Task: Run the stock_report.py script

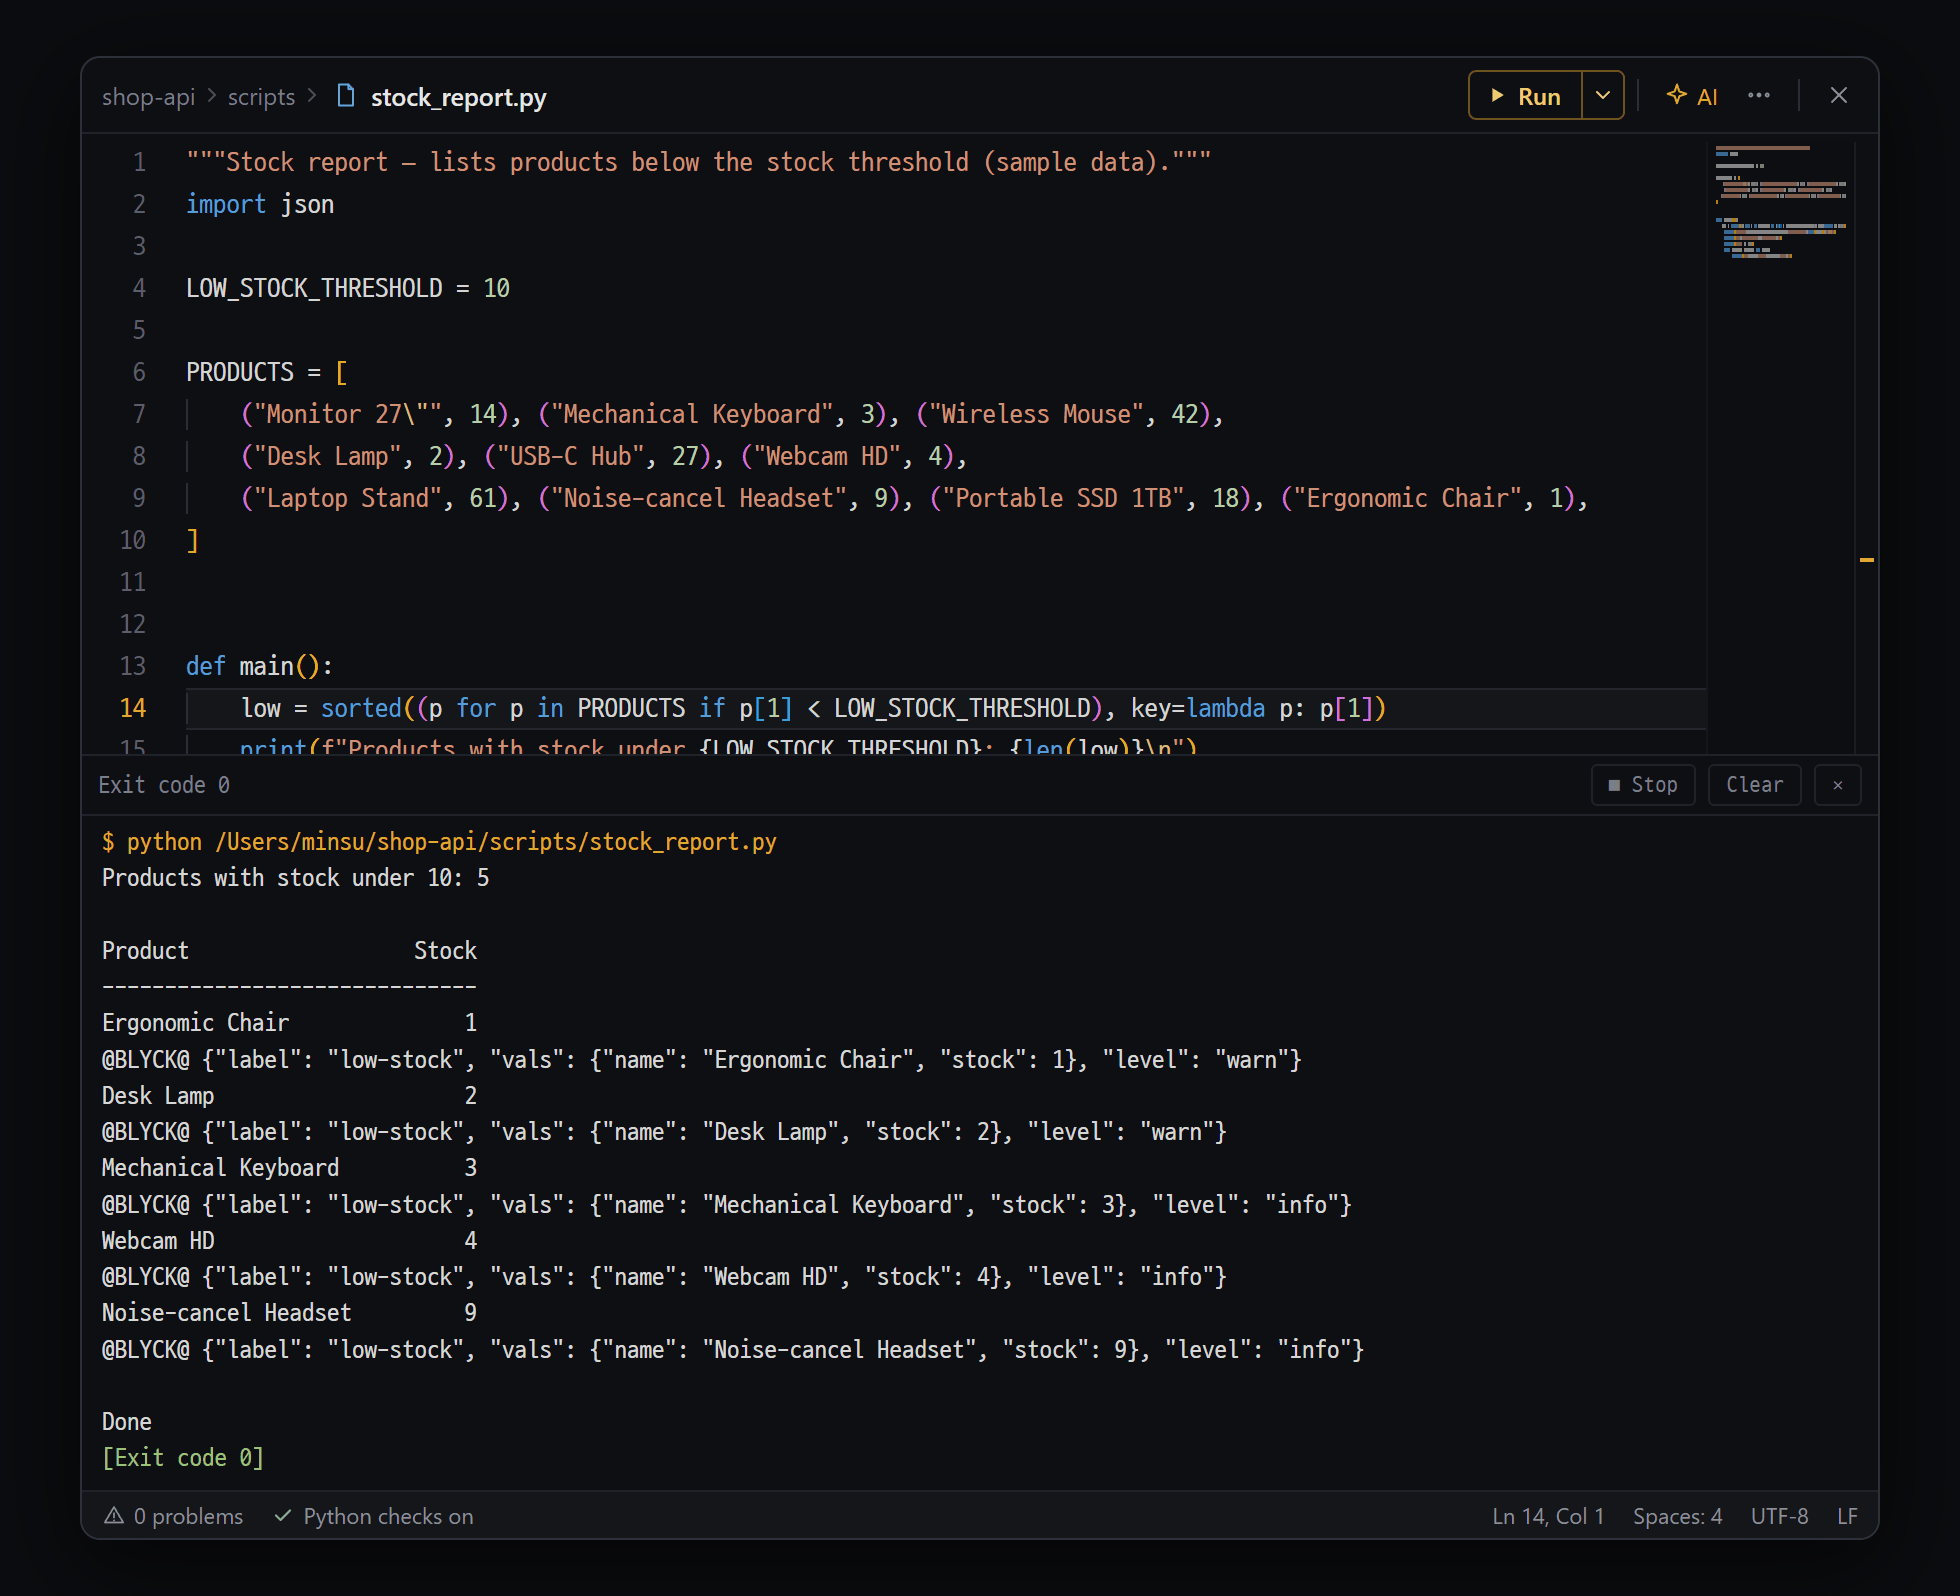Action: click(1525, 96)
